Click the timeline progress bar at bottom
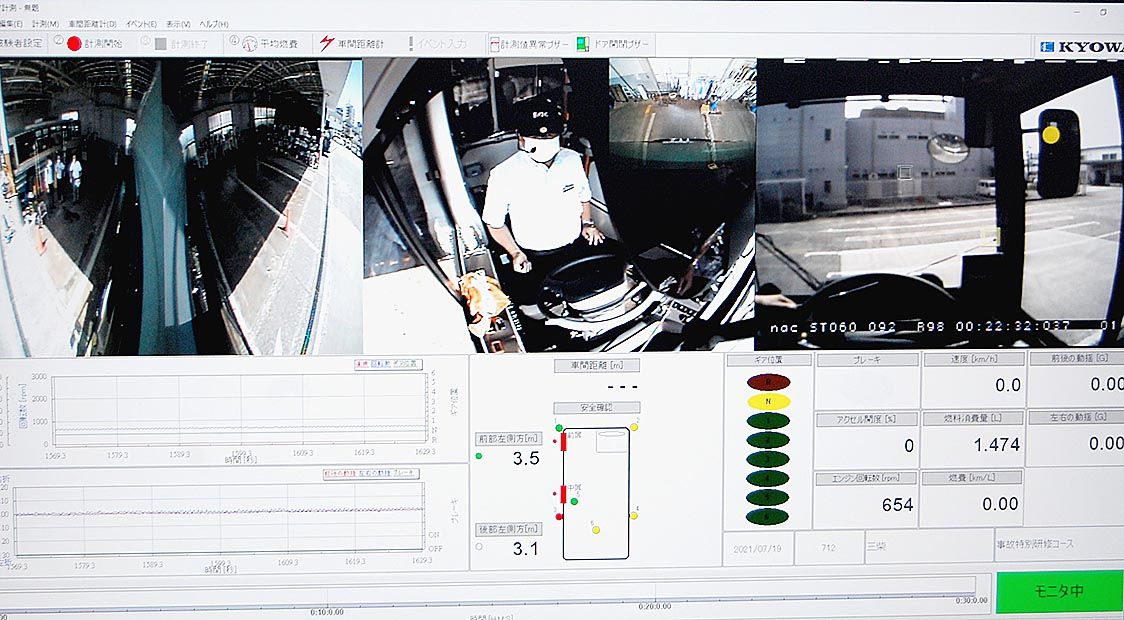 pos(488,586)
